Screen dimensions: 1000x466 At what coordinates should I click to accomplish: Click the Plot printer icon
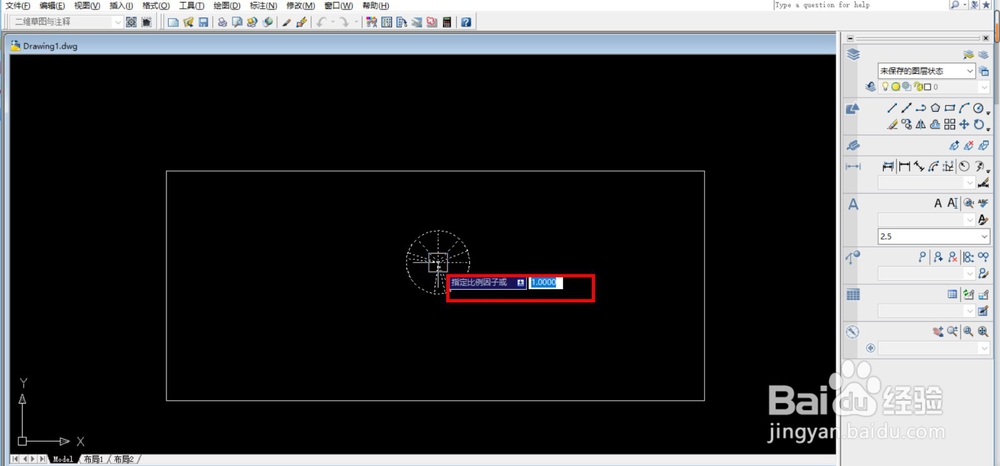[x=222, y=22]
